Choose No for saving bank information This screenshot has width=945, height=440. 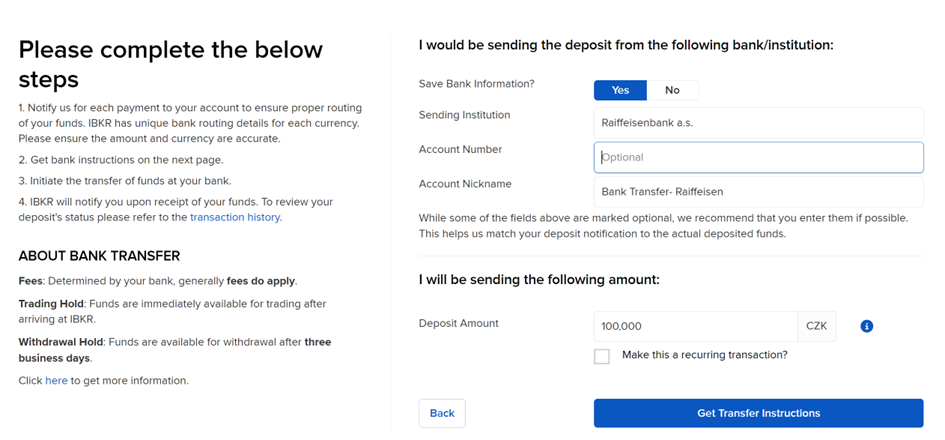pyautogui.click(x=672, y=90)
